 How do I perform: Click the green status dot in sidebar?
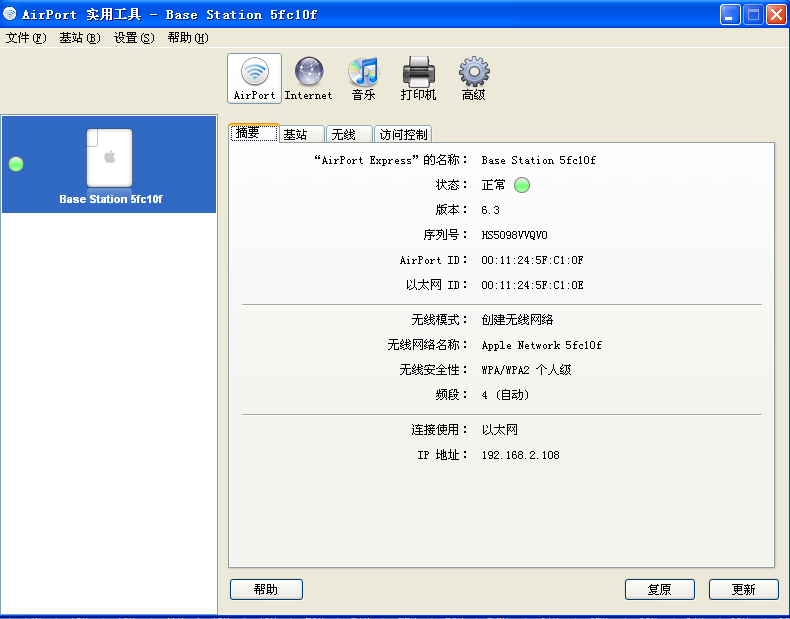pyautogui.click(x=16, y=164)
